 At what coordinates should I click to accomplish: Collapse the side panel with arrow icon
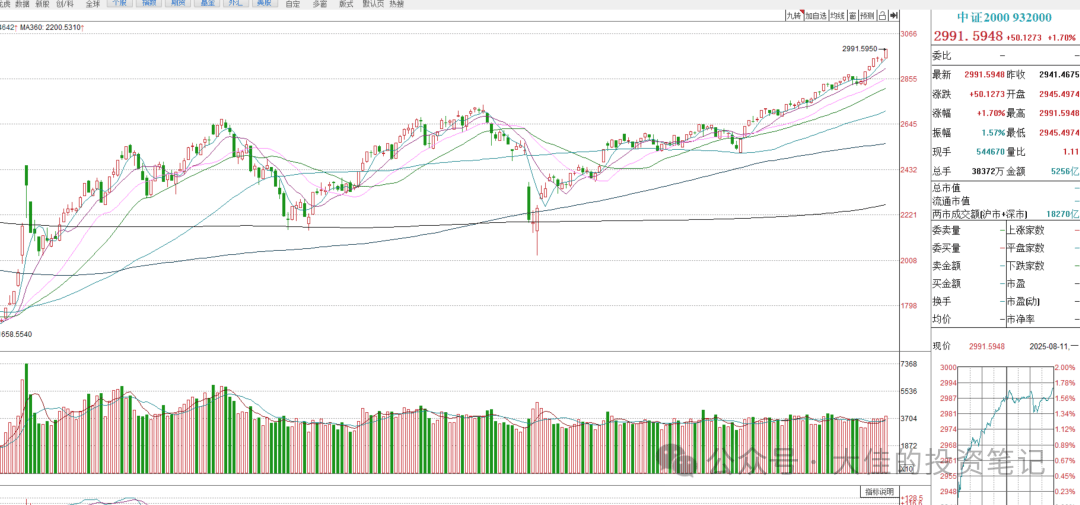[x=893, y=15]
